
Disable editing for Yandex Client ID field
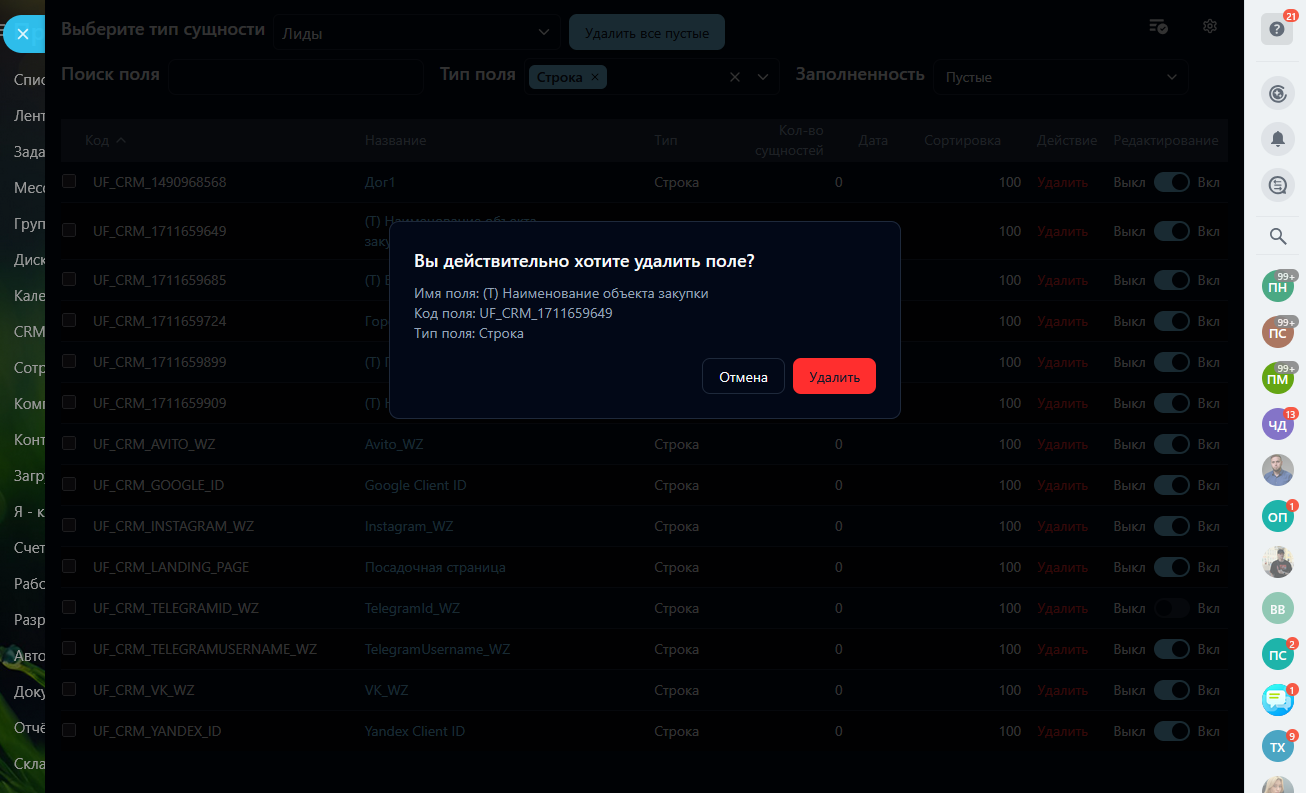click(x=1171, y=731)
